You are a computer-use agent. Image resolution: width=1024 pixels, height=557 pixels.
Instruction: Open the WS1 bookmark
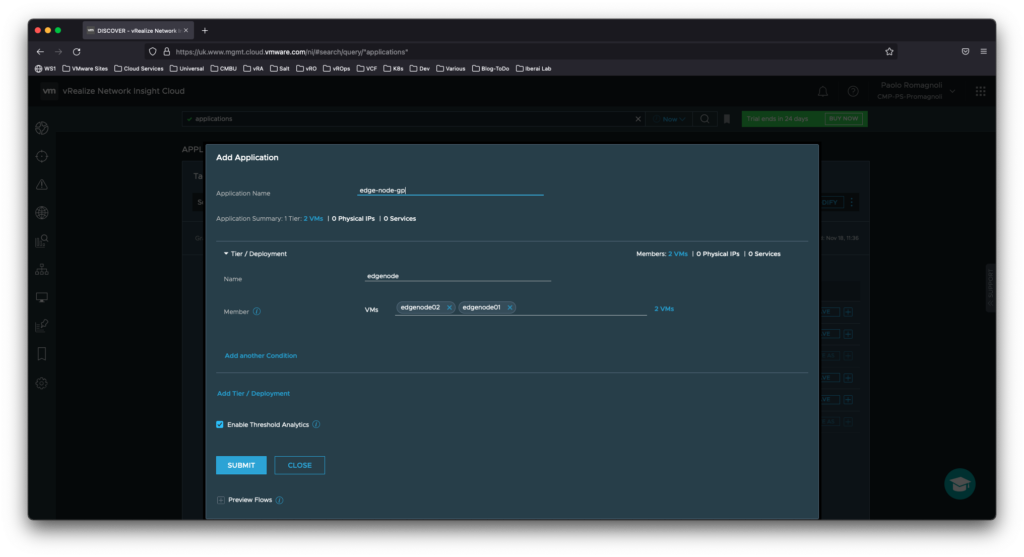(45, 69)
